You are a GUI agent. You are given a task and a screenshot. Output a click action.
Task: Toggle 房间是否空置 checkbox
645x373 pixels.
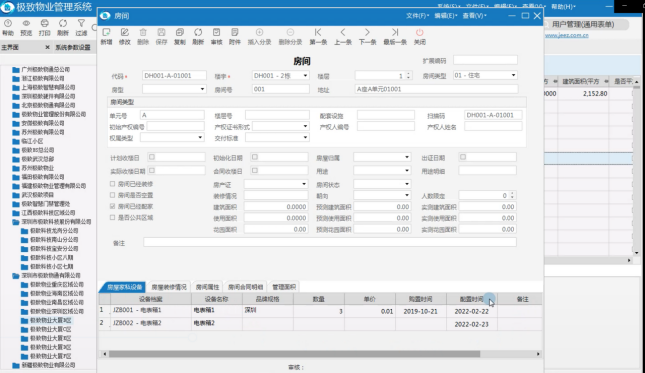click(x=112, y=195)
